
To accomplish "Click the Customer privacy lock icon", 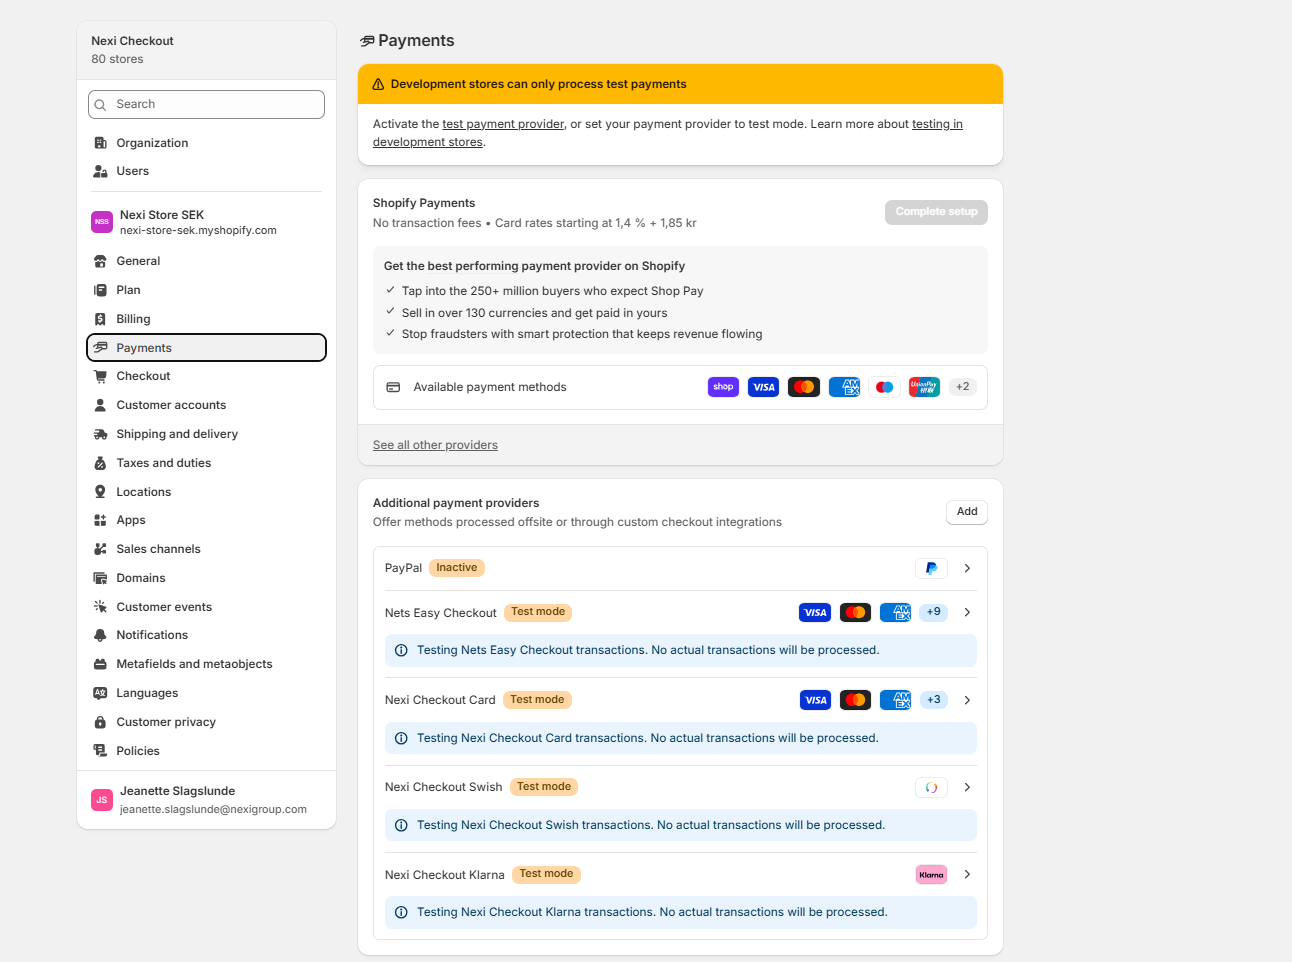I will click(100, 722).
